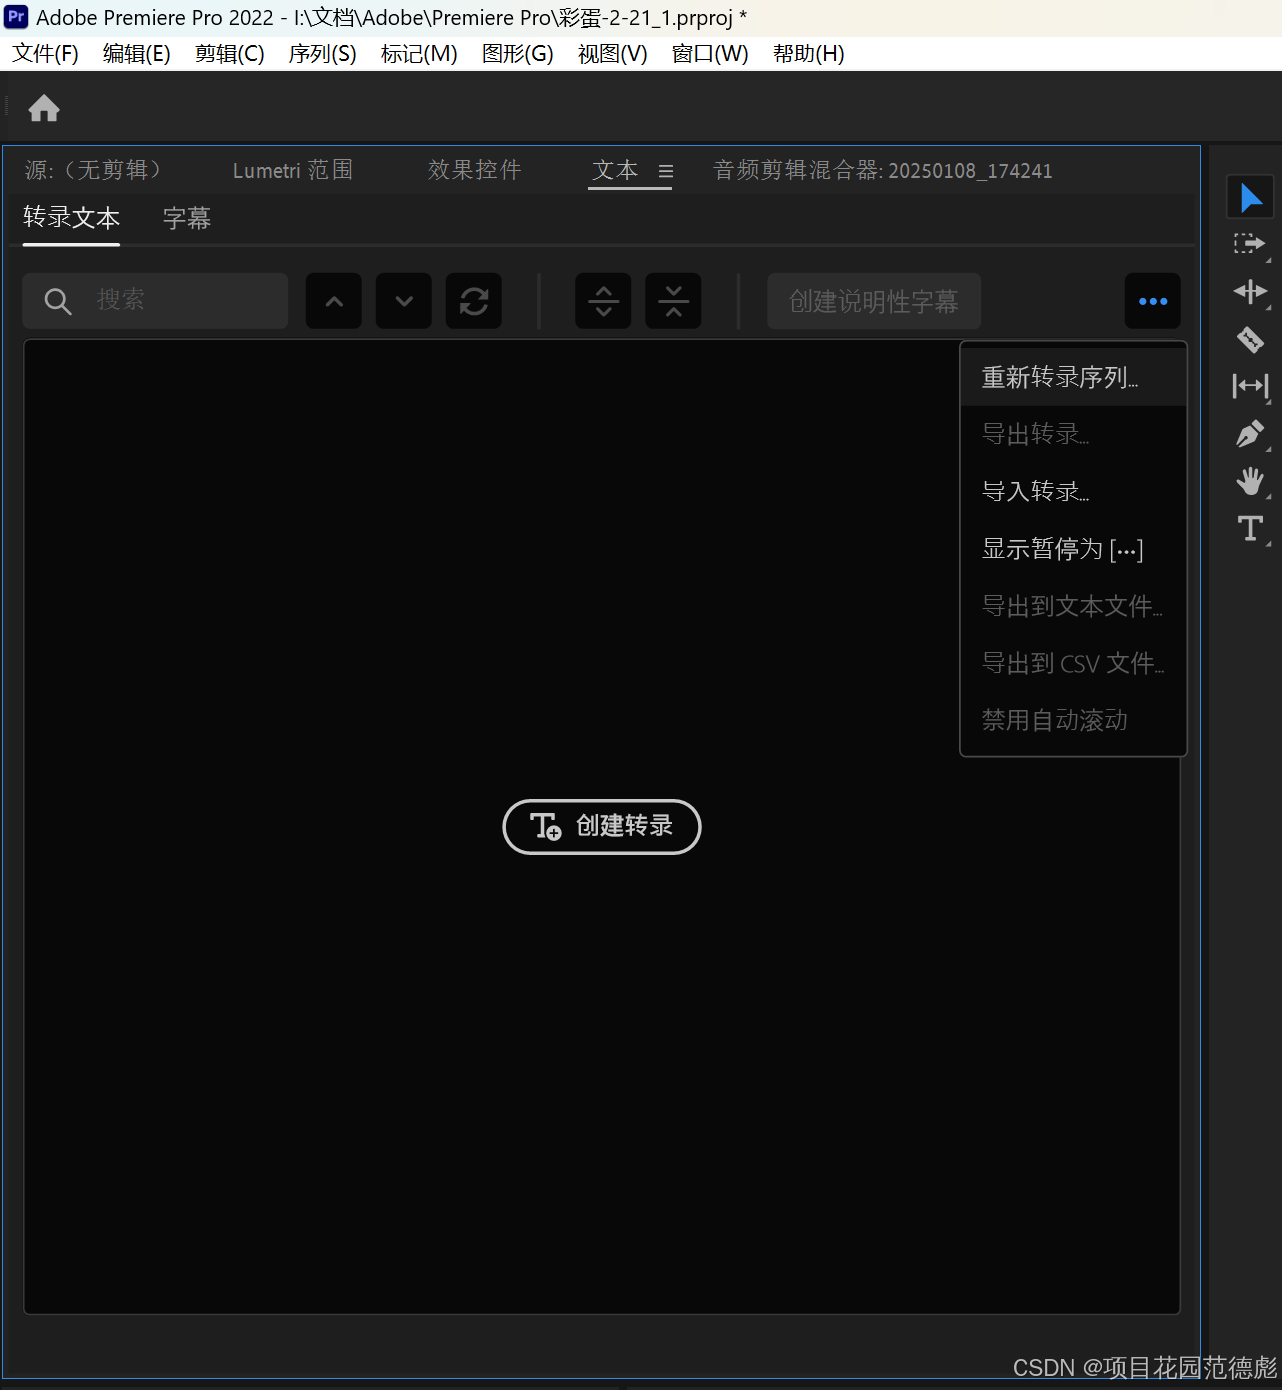Image resolution: width=1282 pixels, height=1390 pixels.
Task: Open the 窗口(W) menu
Action: [710, 54]
